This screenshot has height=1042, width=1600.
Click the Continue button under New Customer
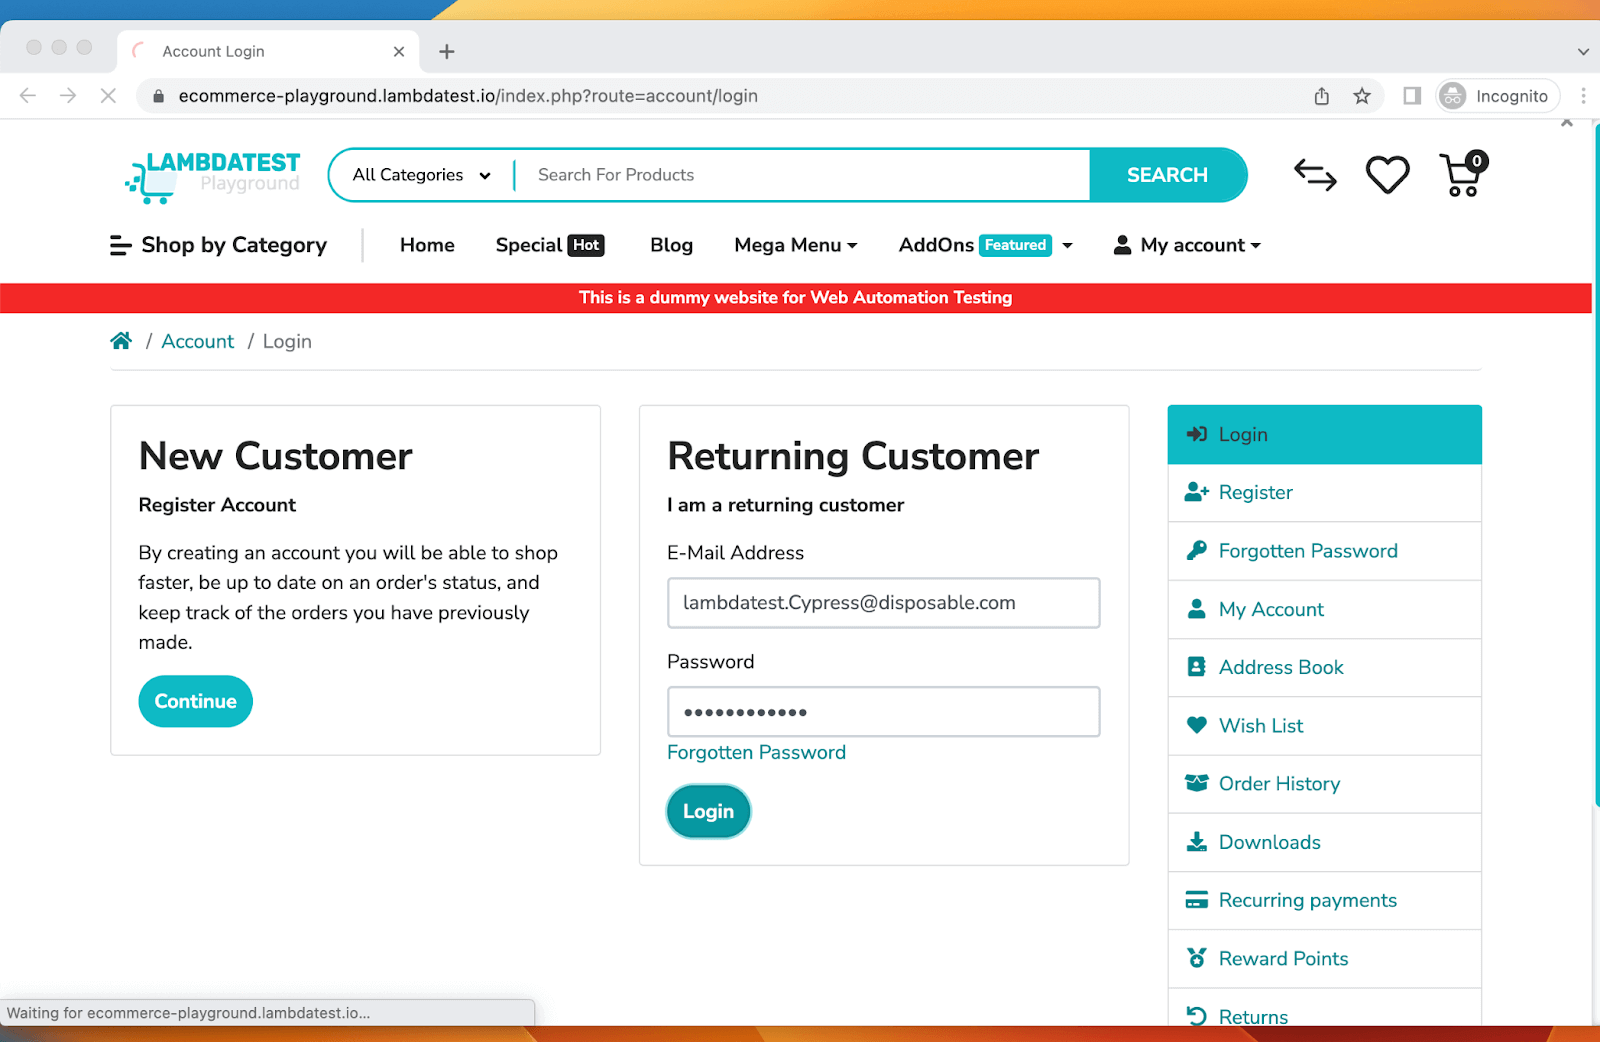click(195, 701)
